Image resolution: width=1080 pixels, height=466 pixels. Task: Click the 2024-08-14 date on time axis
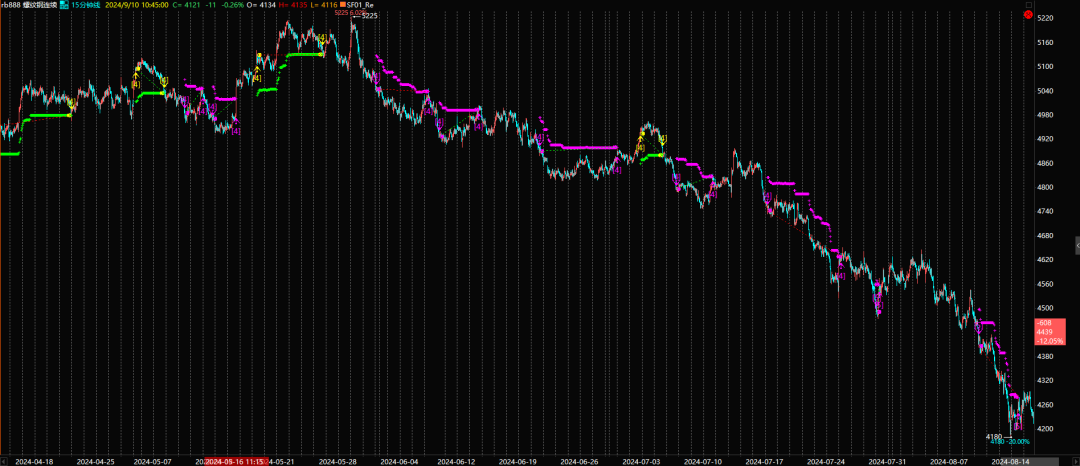tap(1010, 461)
